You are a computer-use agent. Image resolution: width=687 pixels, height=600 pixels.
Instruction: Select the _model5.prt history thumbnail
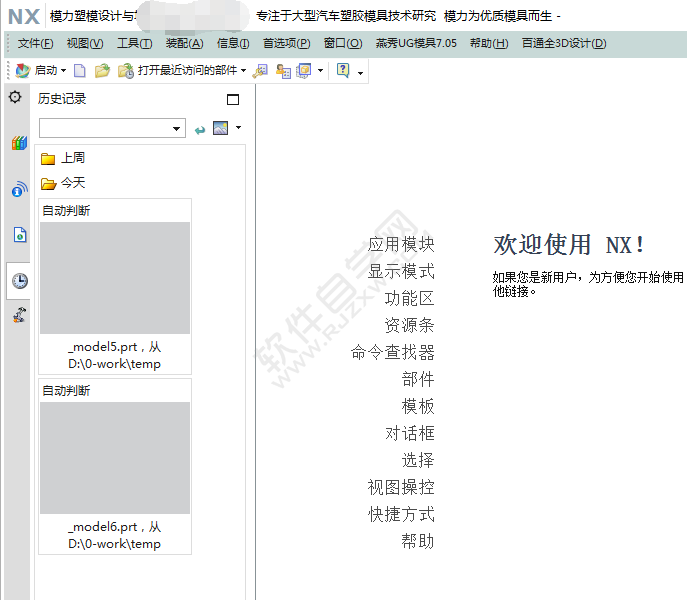coord(115,278)
